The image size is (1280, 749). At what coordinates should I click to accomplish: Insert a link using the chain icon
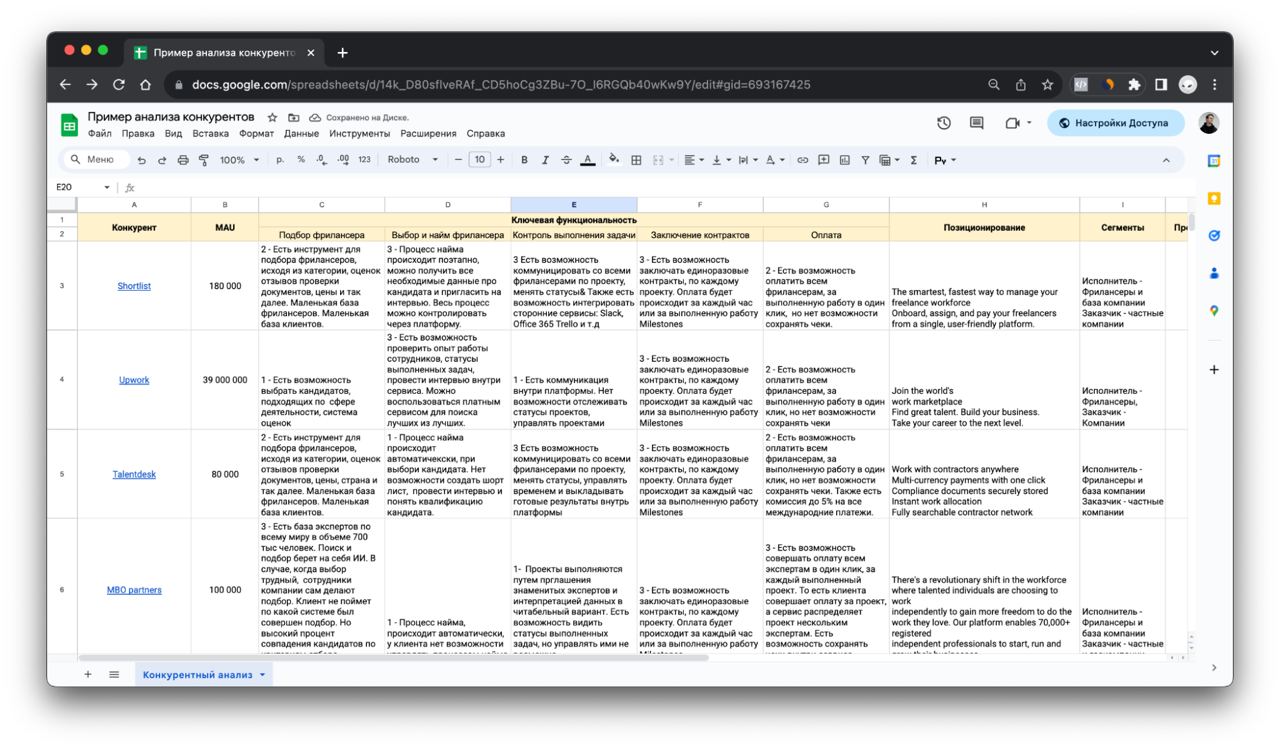pos(802,160)
